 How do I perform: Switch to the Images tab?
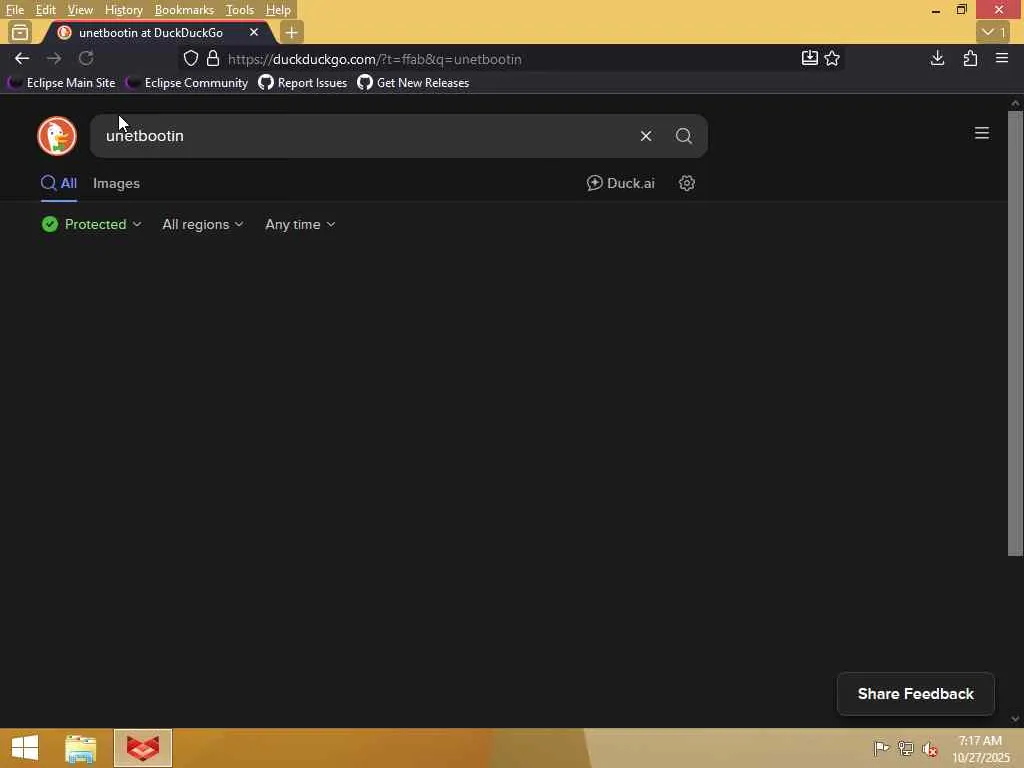[116, 184]
